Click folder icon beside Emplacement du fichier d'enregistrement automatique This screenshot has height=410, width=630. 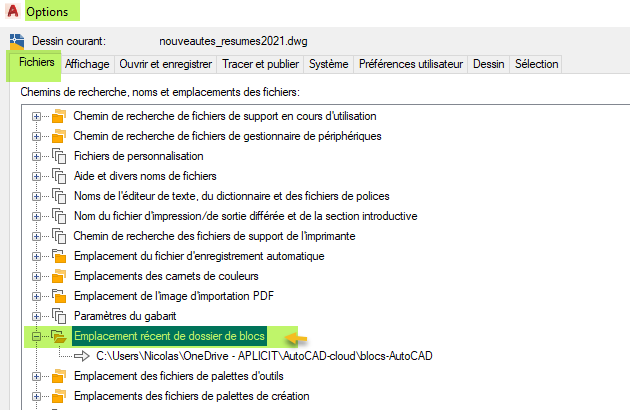point(58,256)
